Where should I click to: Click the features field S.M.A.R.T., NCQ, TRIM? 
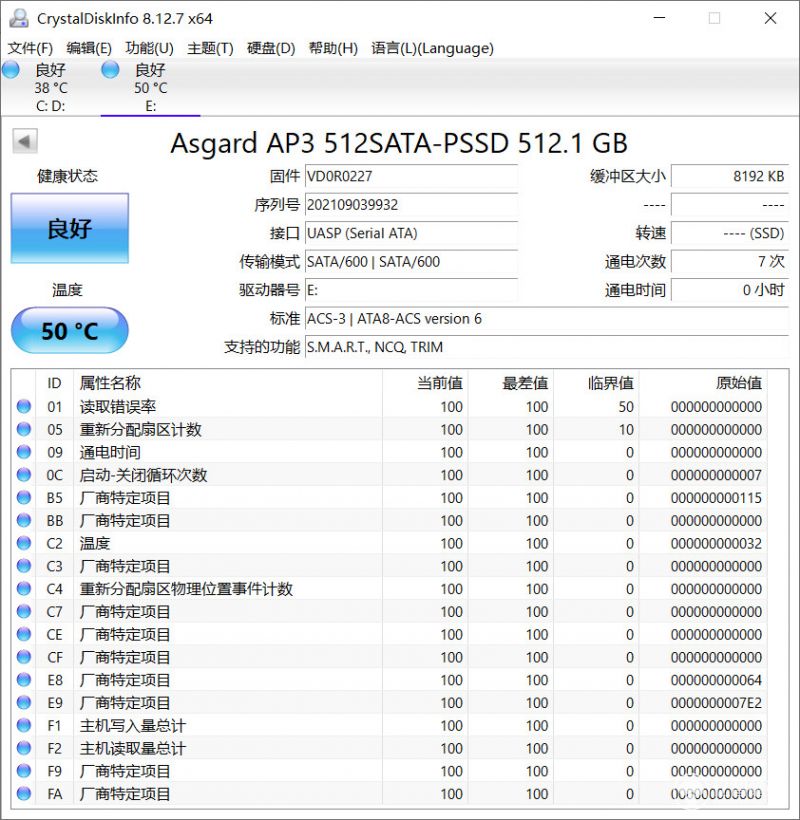pos(546,347)
